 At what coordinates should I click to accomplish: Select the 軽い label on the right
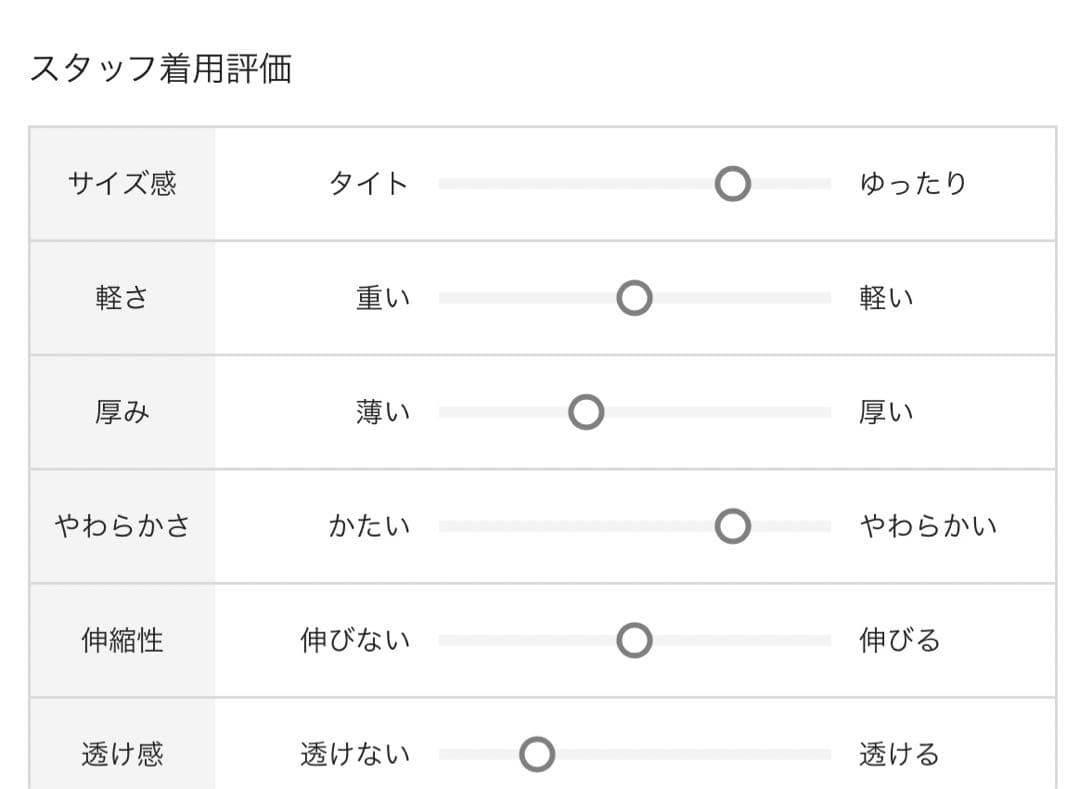pyautogui.click(x=885, y=297)
